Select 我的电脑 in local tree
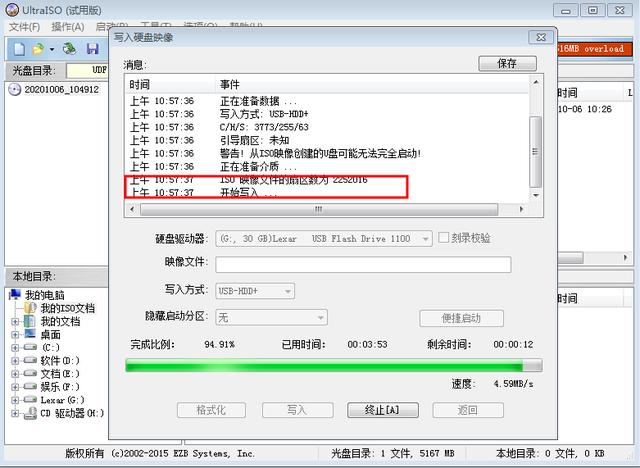The image size is (640, 468). point(44,295)
